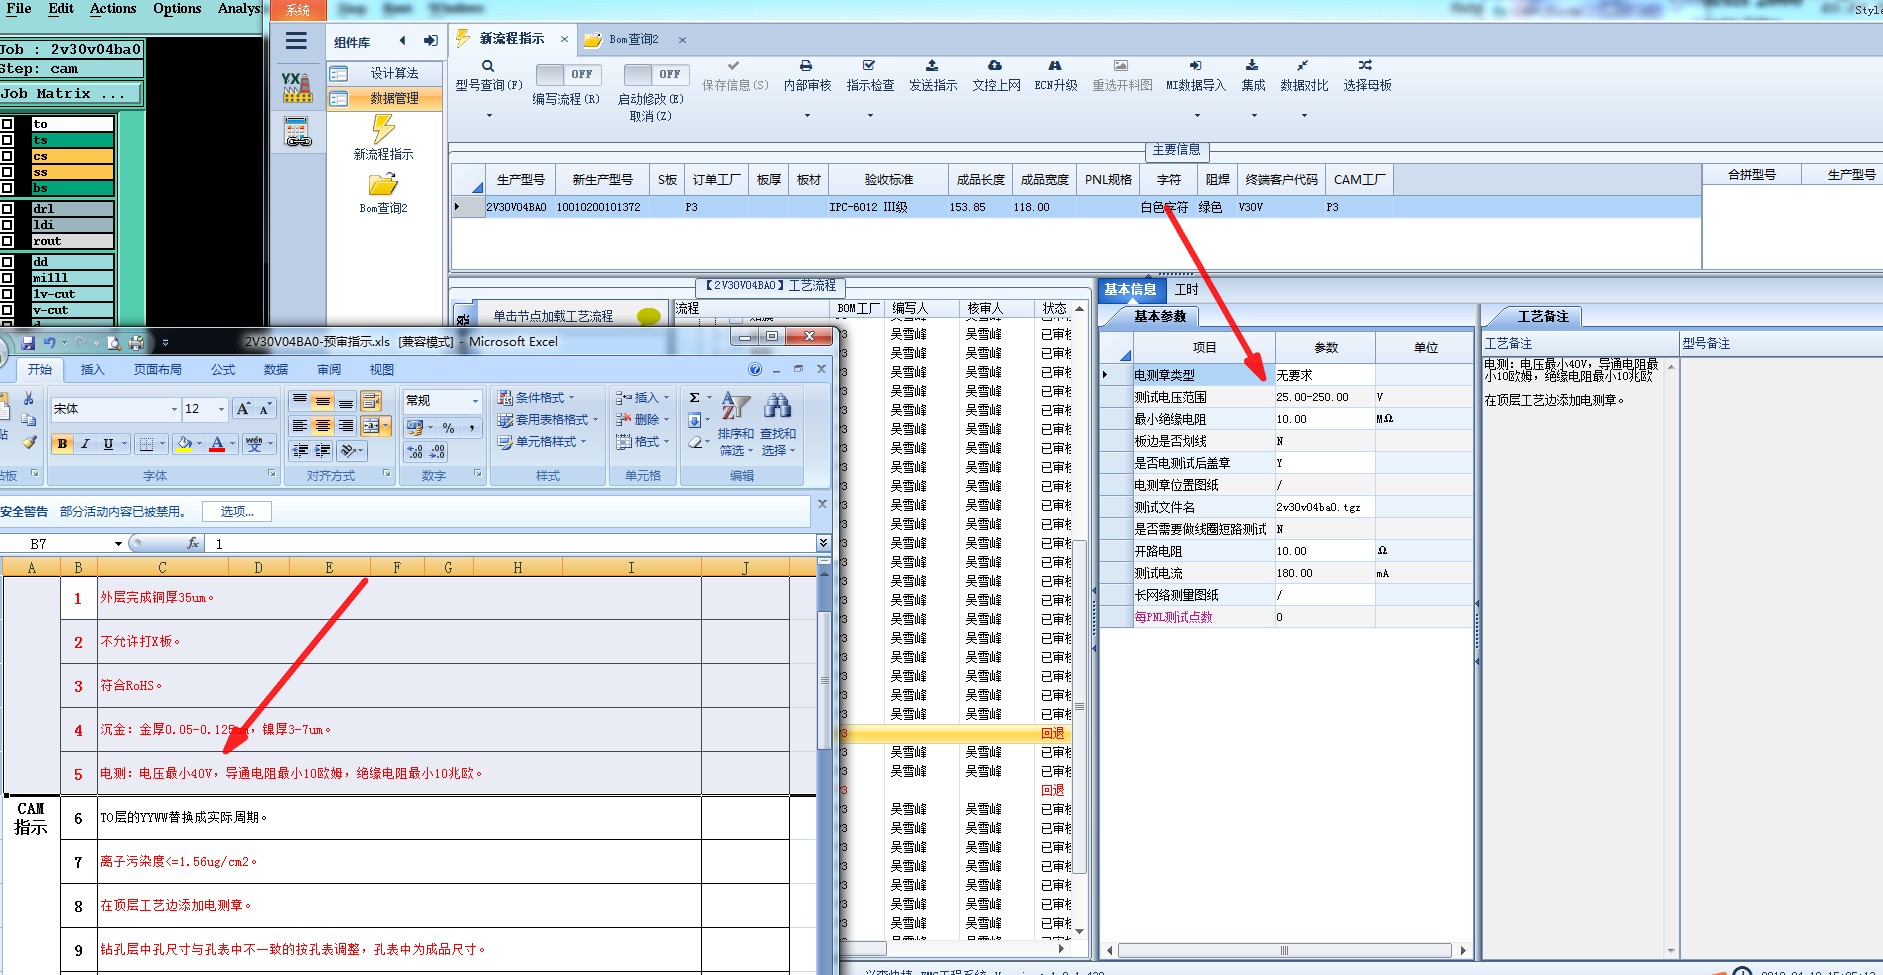Check the box for layer drl

tap(8, 209)
